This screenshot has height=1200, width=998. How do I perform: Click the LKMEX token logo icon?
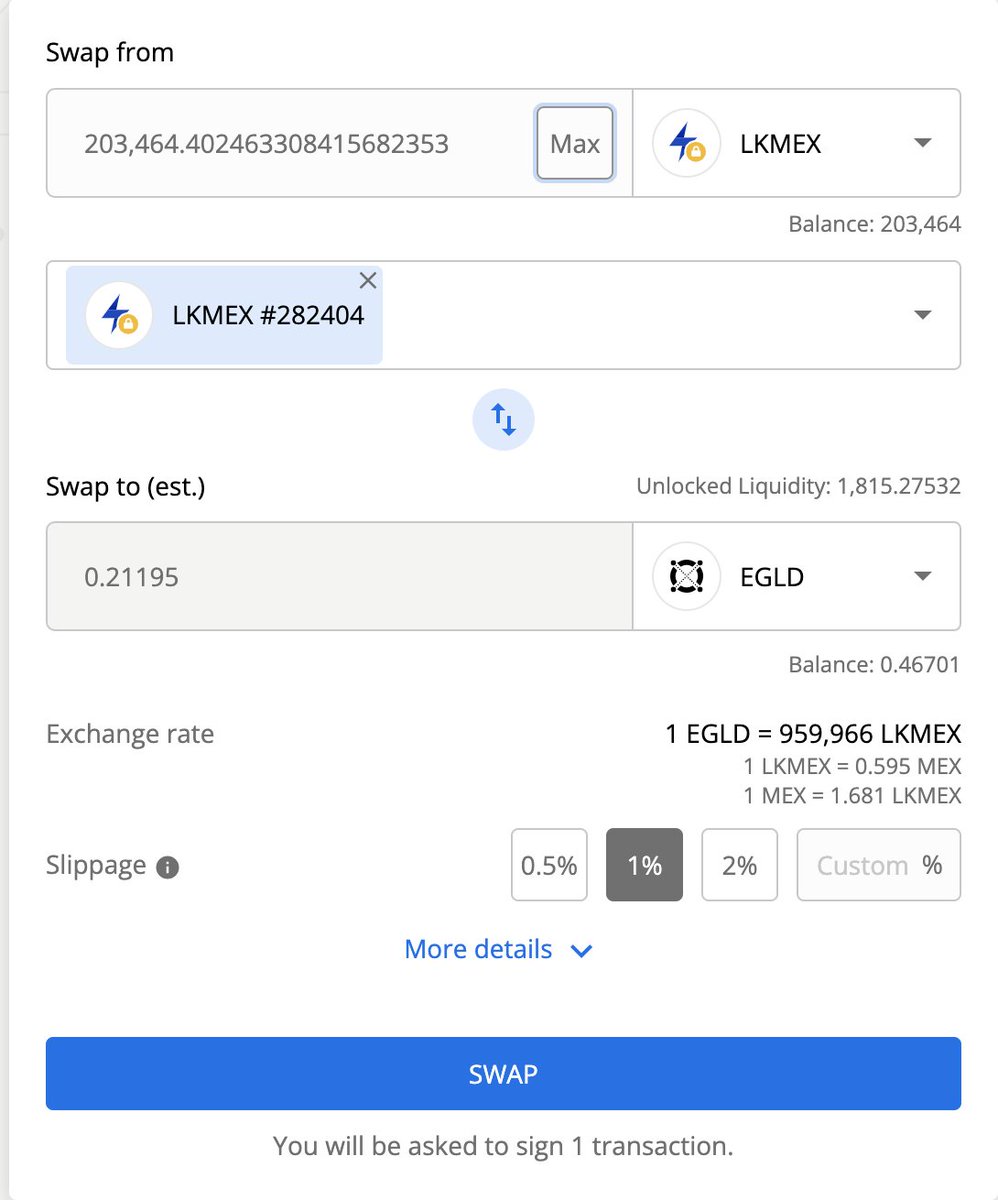(686, 143)
